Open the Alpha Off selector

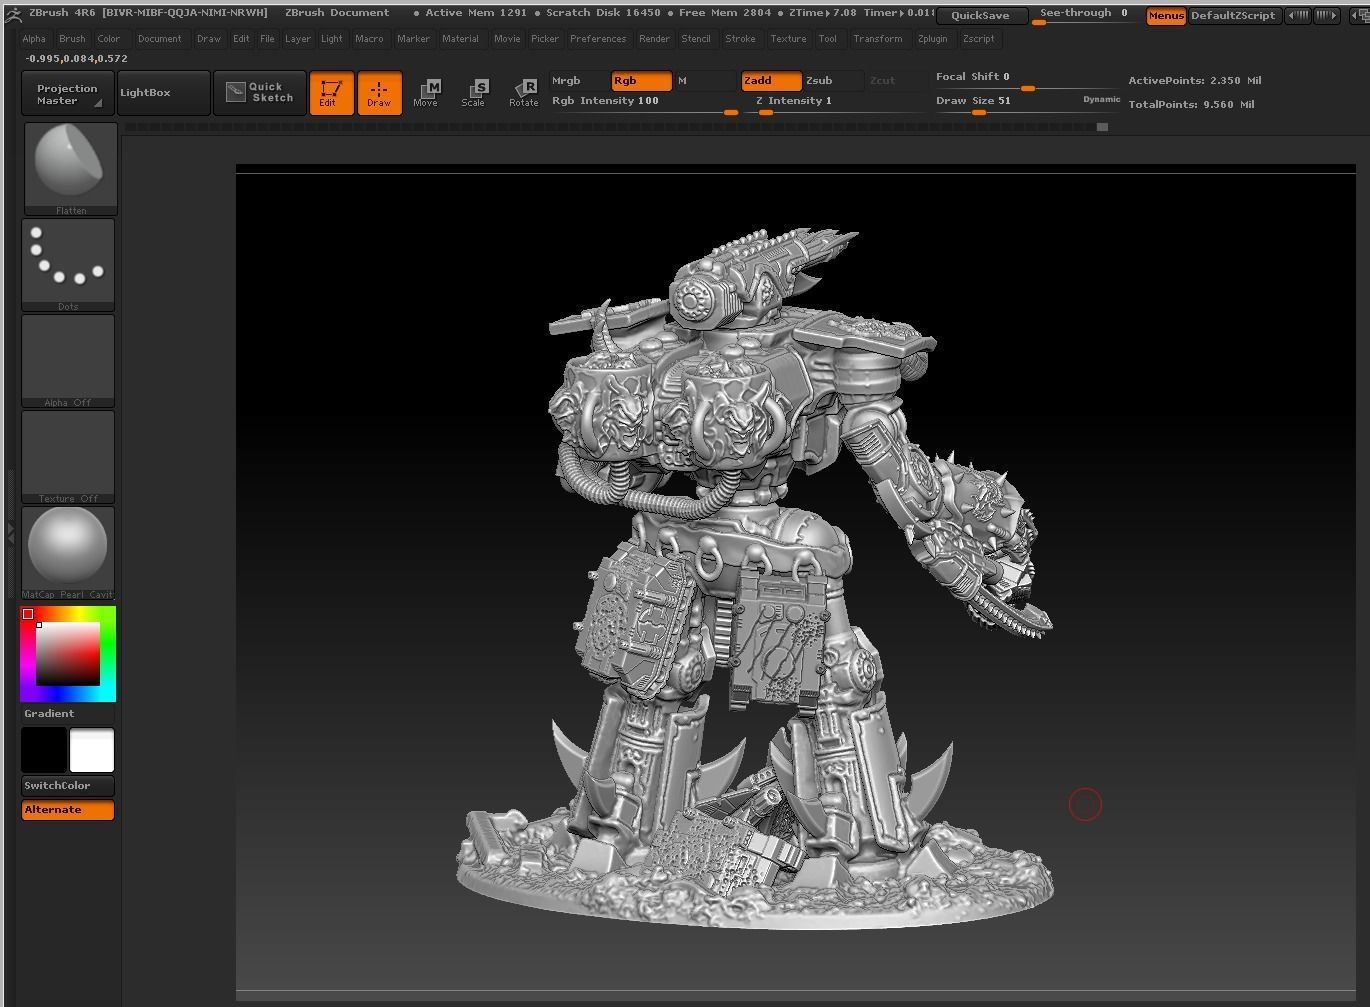(x=68, y=361)
